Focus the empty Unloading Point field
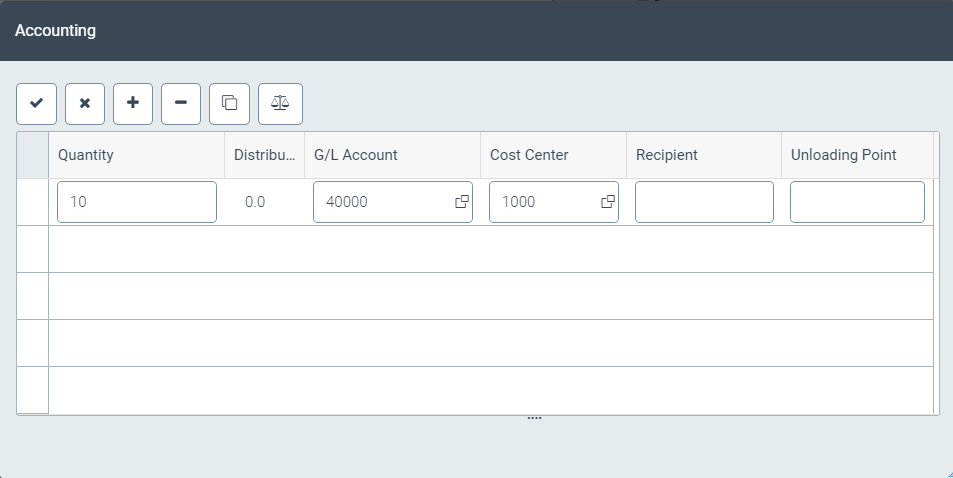This screenshot has height=478, width=953. tap(857, 202)
